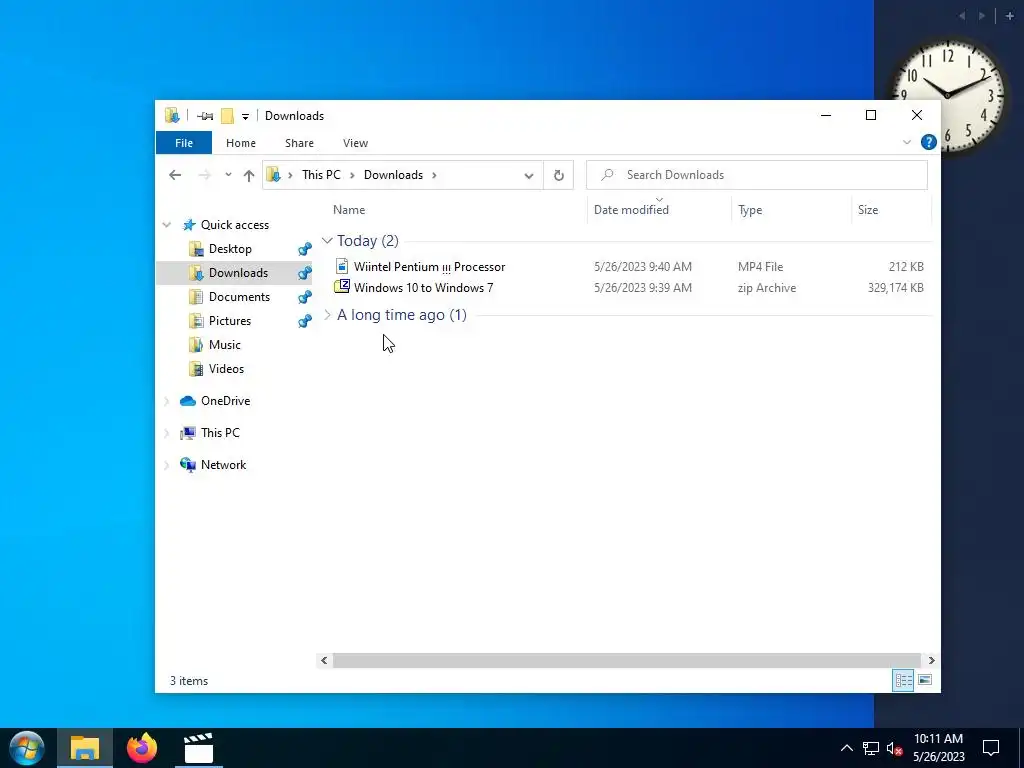Click Downloads in the address bar path

tap(393, 175)
